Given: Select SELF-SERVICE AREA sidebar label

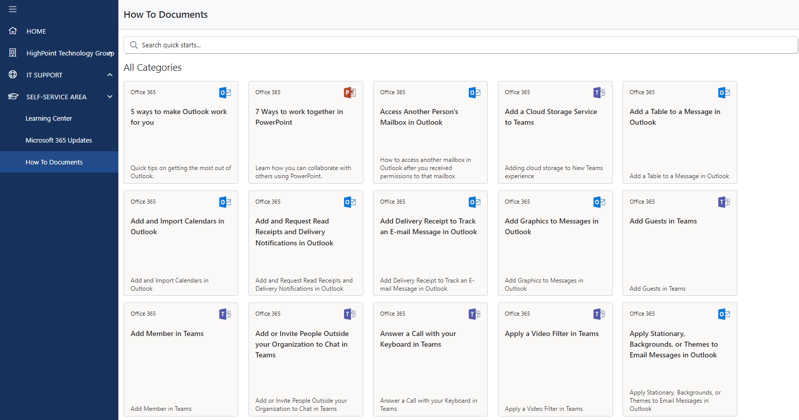Looking at the screenshot, I should coord(57,97).
